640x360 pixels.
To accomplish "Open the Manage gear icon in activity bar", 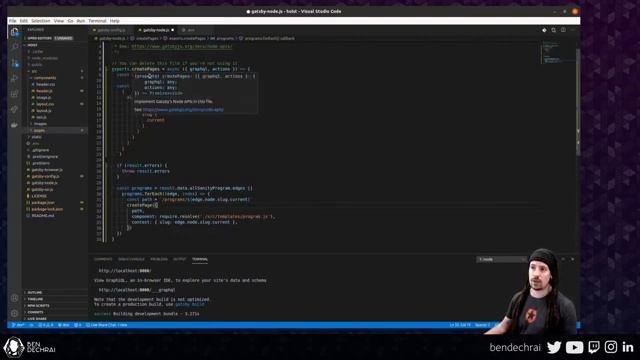I will 15,313.
